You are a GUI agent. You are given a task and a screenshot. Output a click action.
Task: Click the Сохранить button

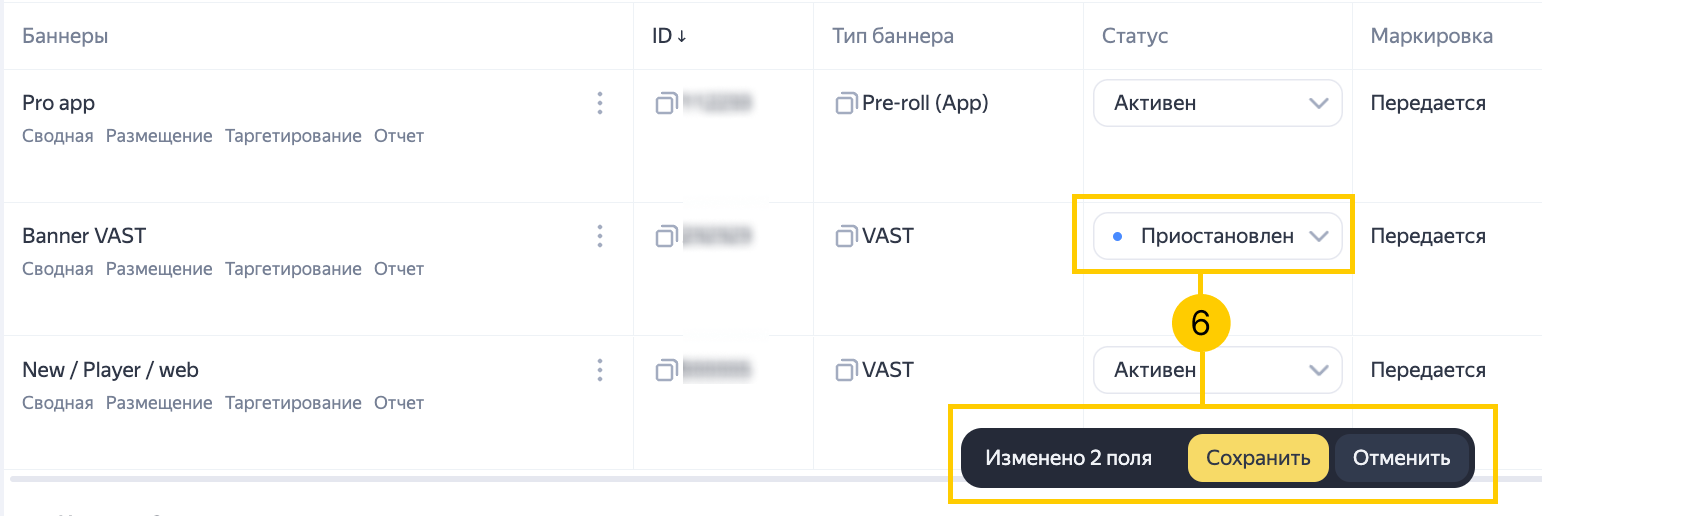pos(1258,458)
